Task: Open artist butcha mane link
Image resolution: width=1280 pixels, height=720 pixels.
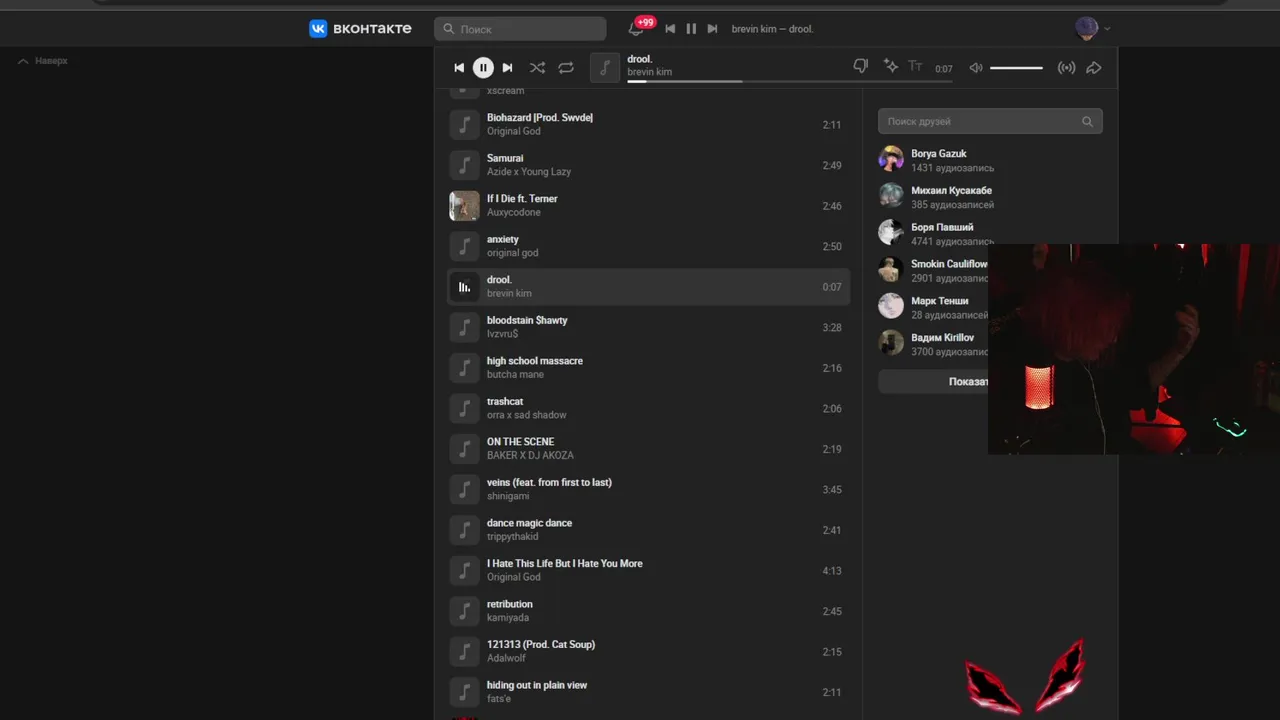Action: coord(515,374)
